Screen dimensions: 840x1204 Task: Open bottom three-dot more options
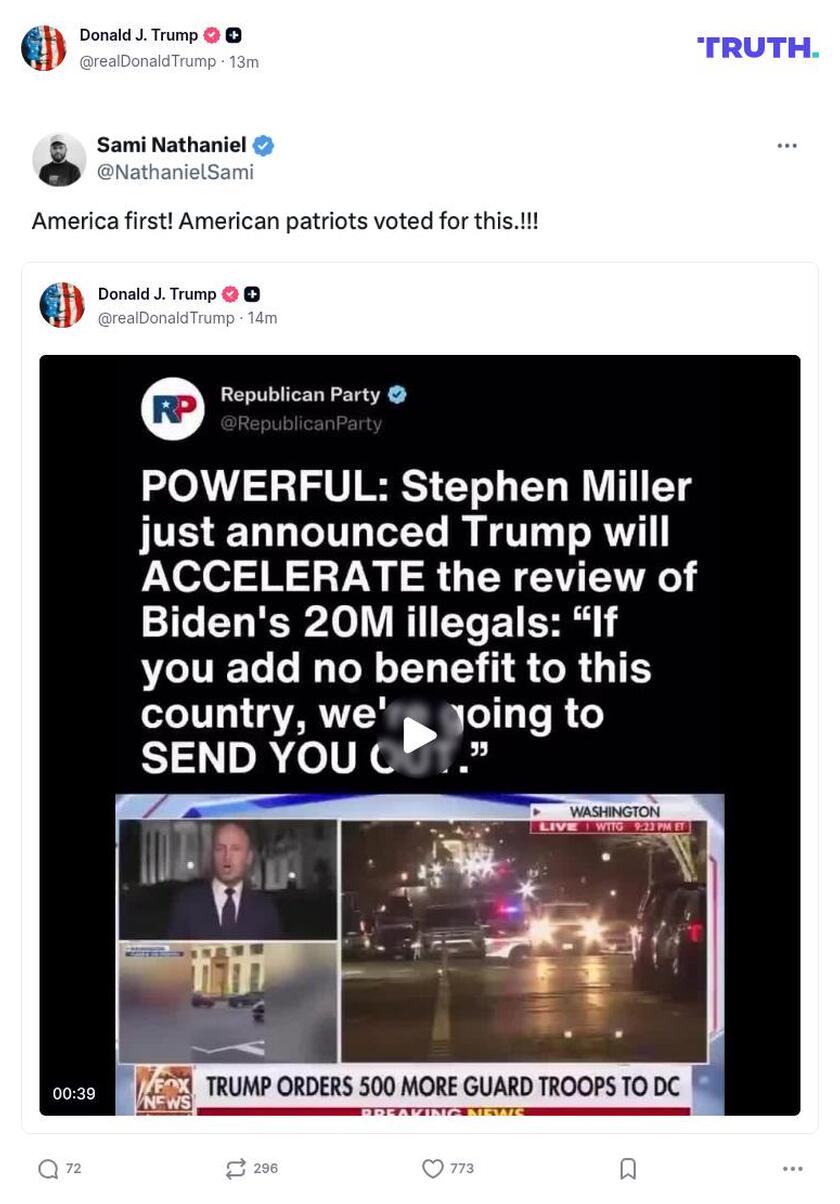[x=793, y=1168]
